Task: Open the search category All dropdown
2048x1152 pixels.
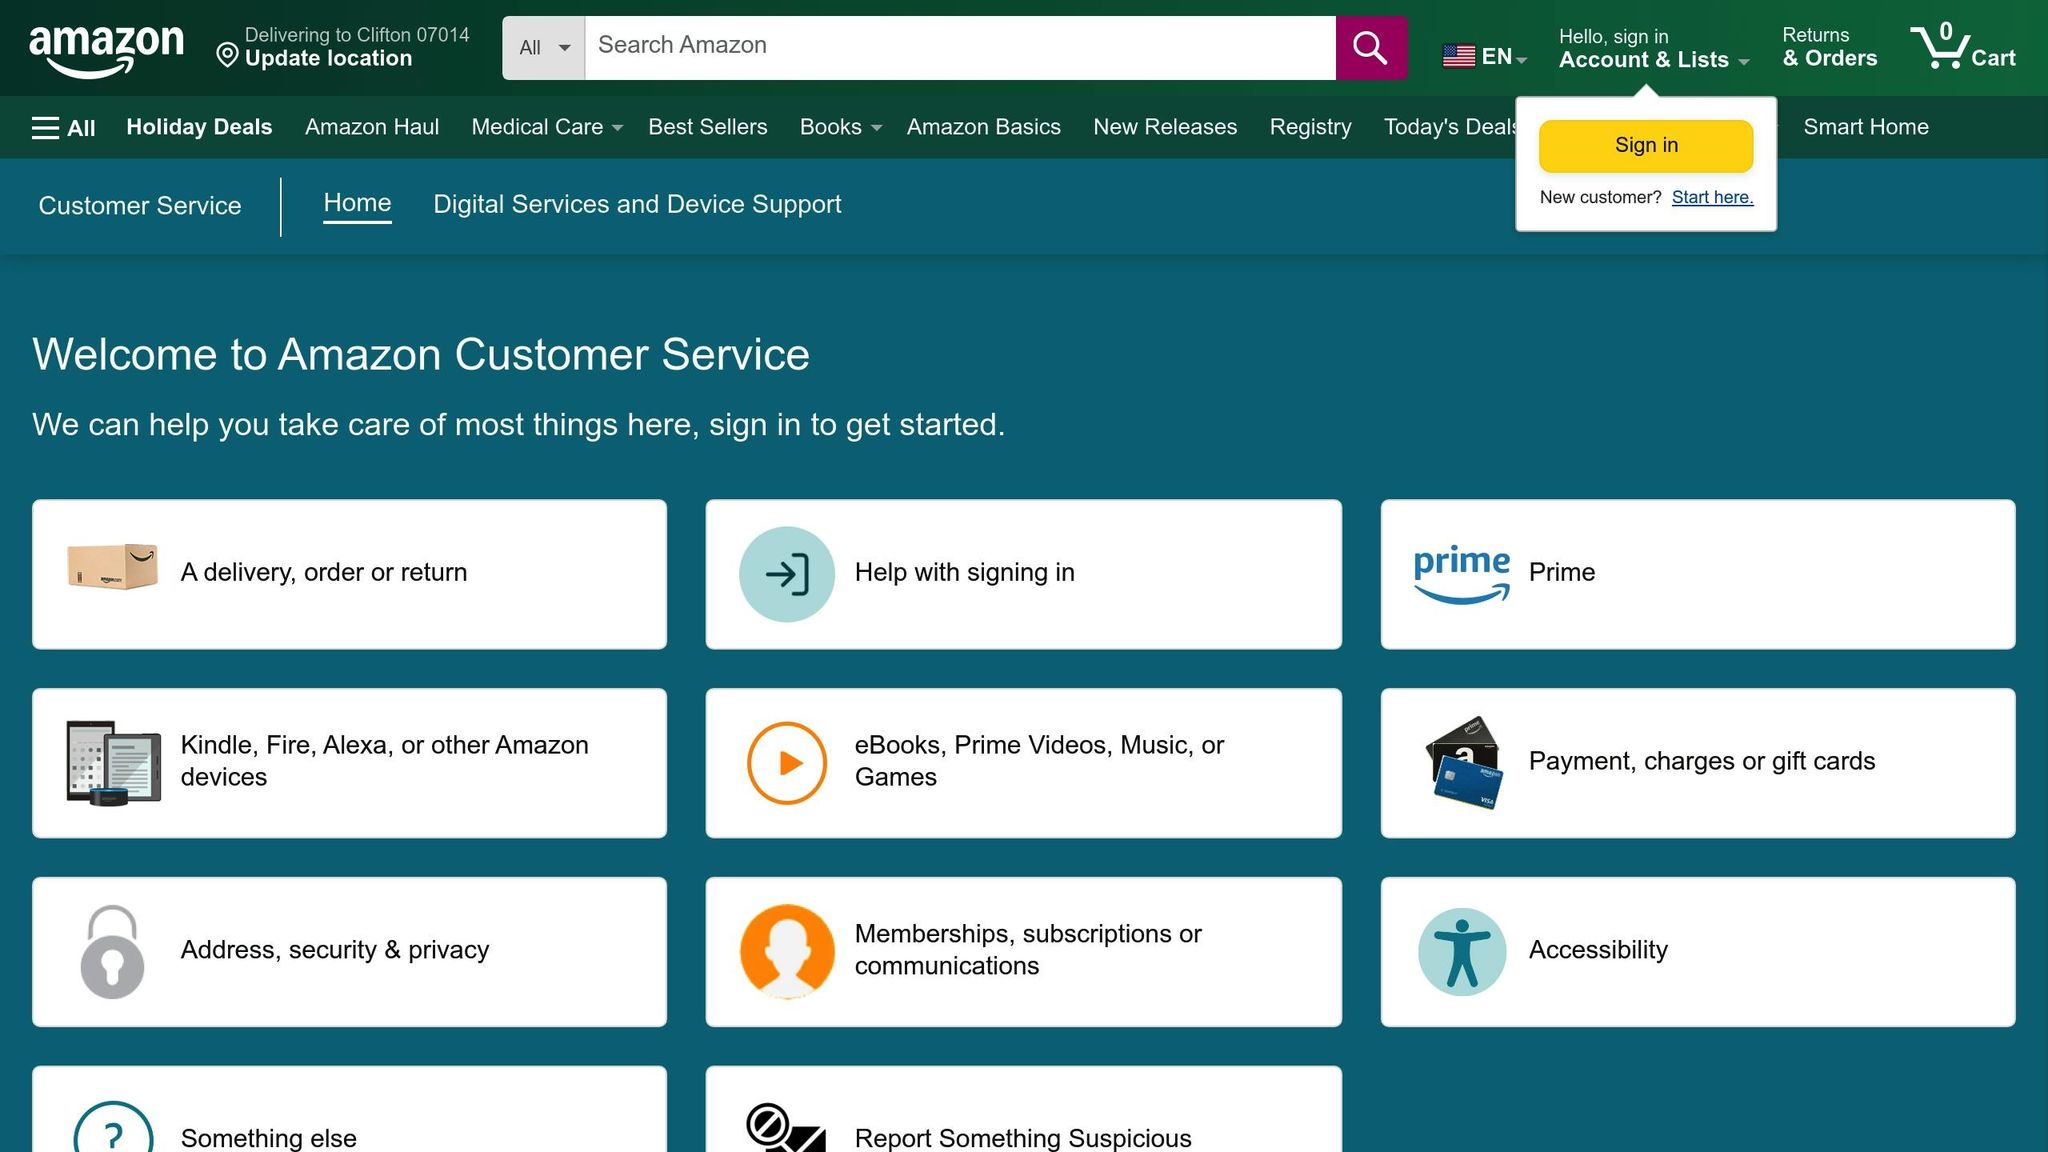Action: (x=543, y=47)
